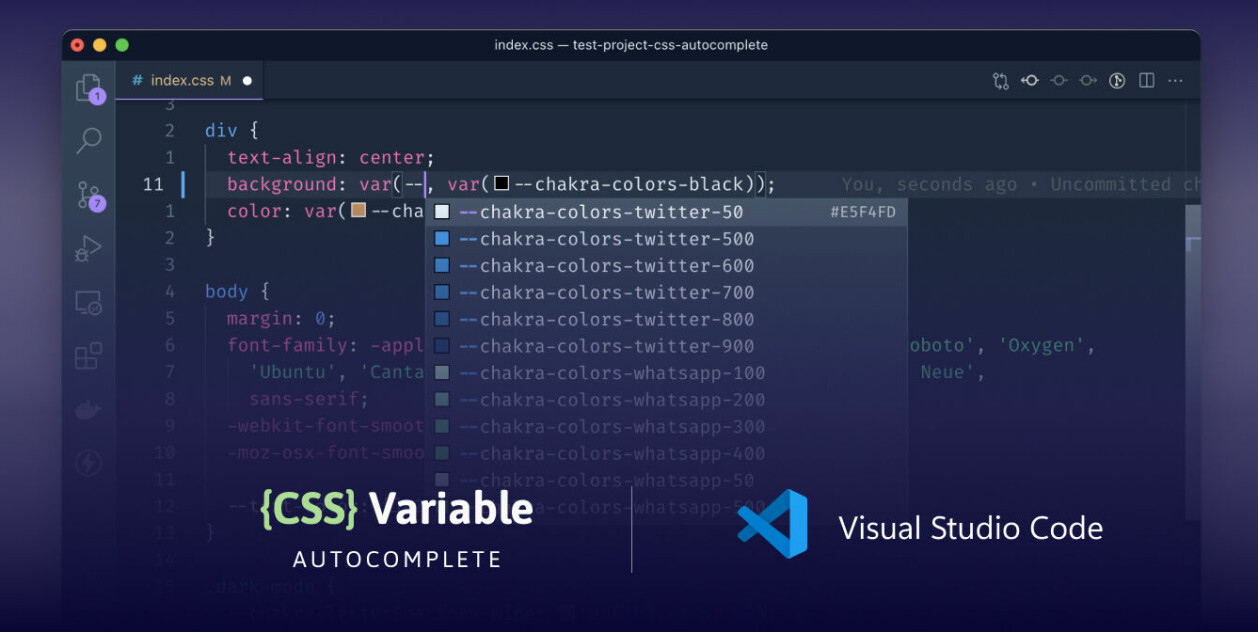Click line number 11 in the gutter
The width and height of the screenshot is (1258, 632).
pyautogui.click(x=153, y=184)
